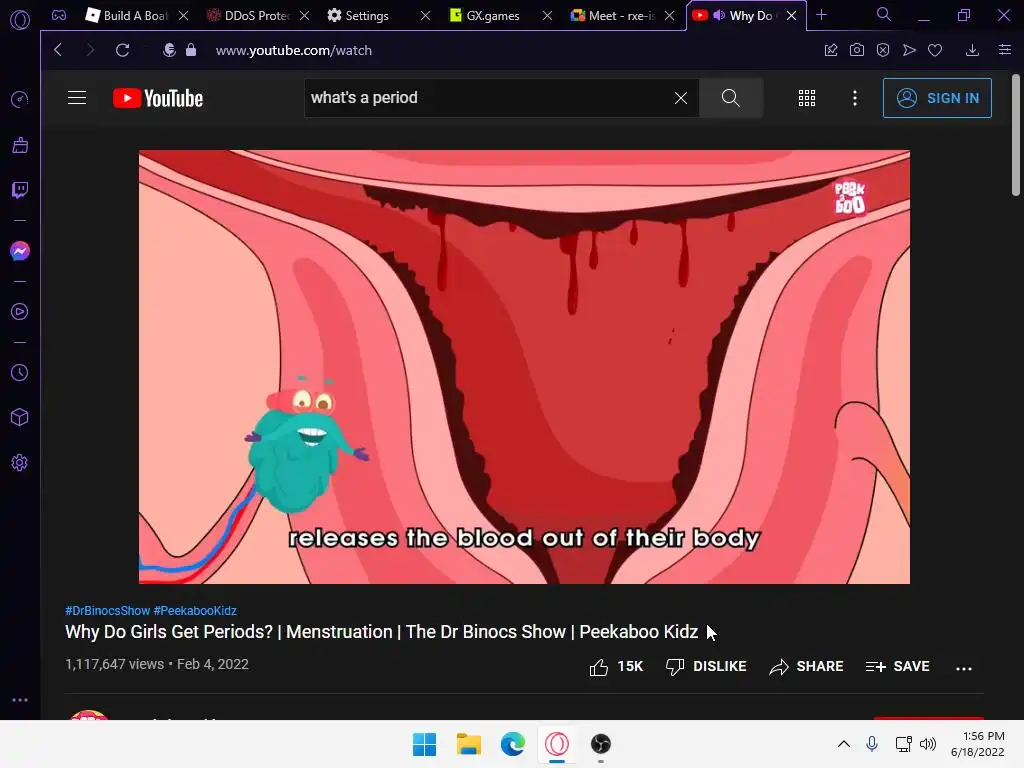Open YouTube hamburger guide menu
Screen dimensions: 1024x768
point(77,98)
